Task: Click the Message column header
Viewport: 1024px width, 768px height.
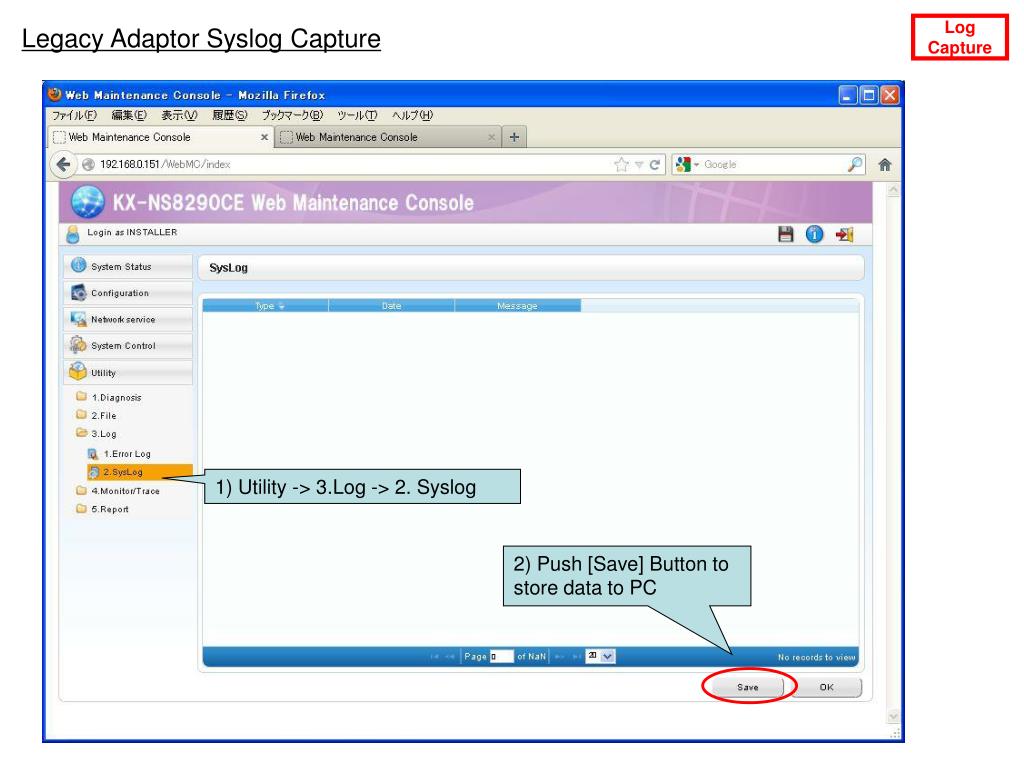Action: tap(517, 306)
